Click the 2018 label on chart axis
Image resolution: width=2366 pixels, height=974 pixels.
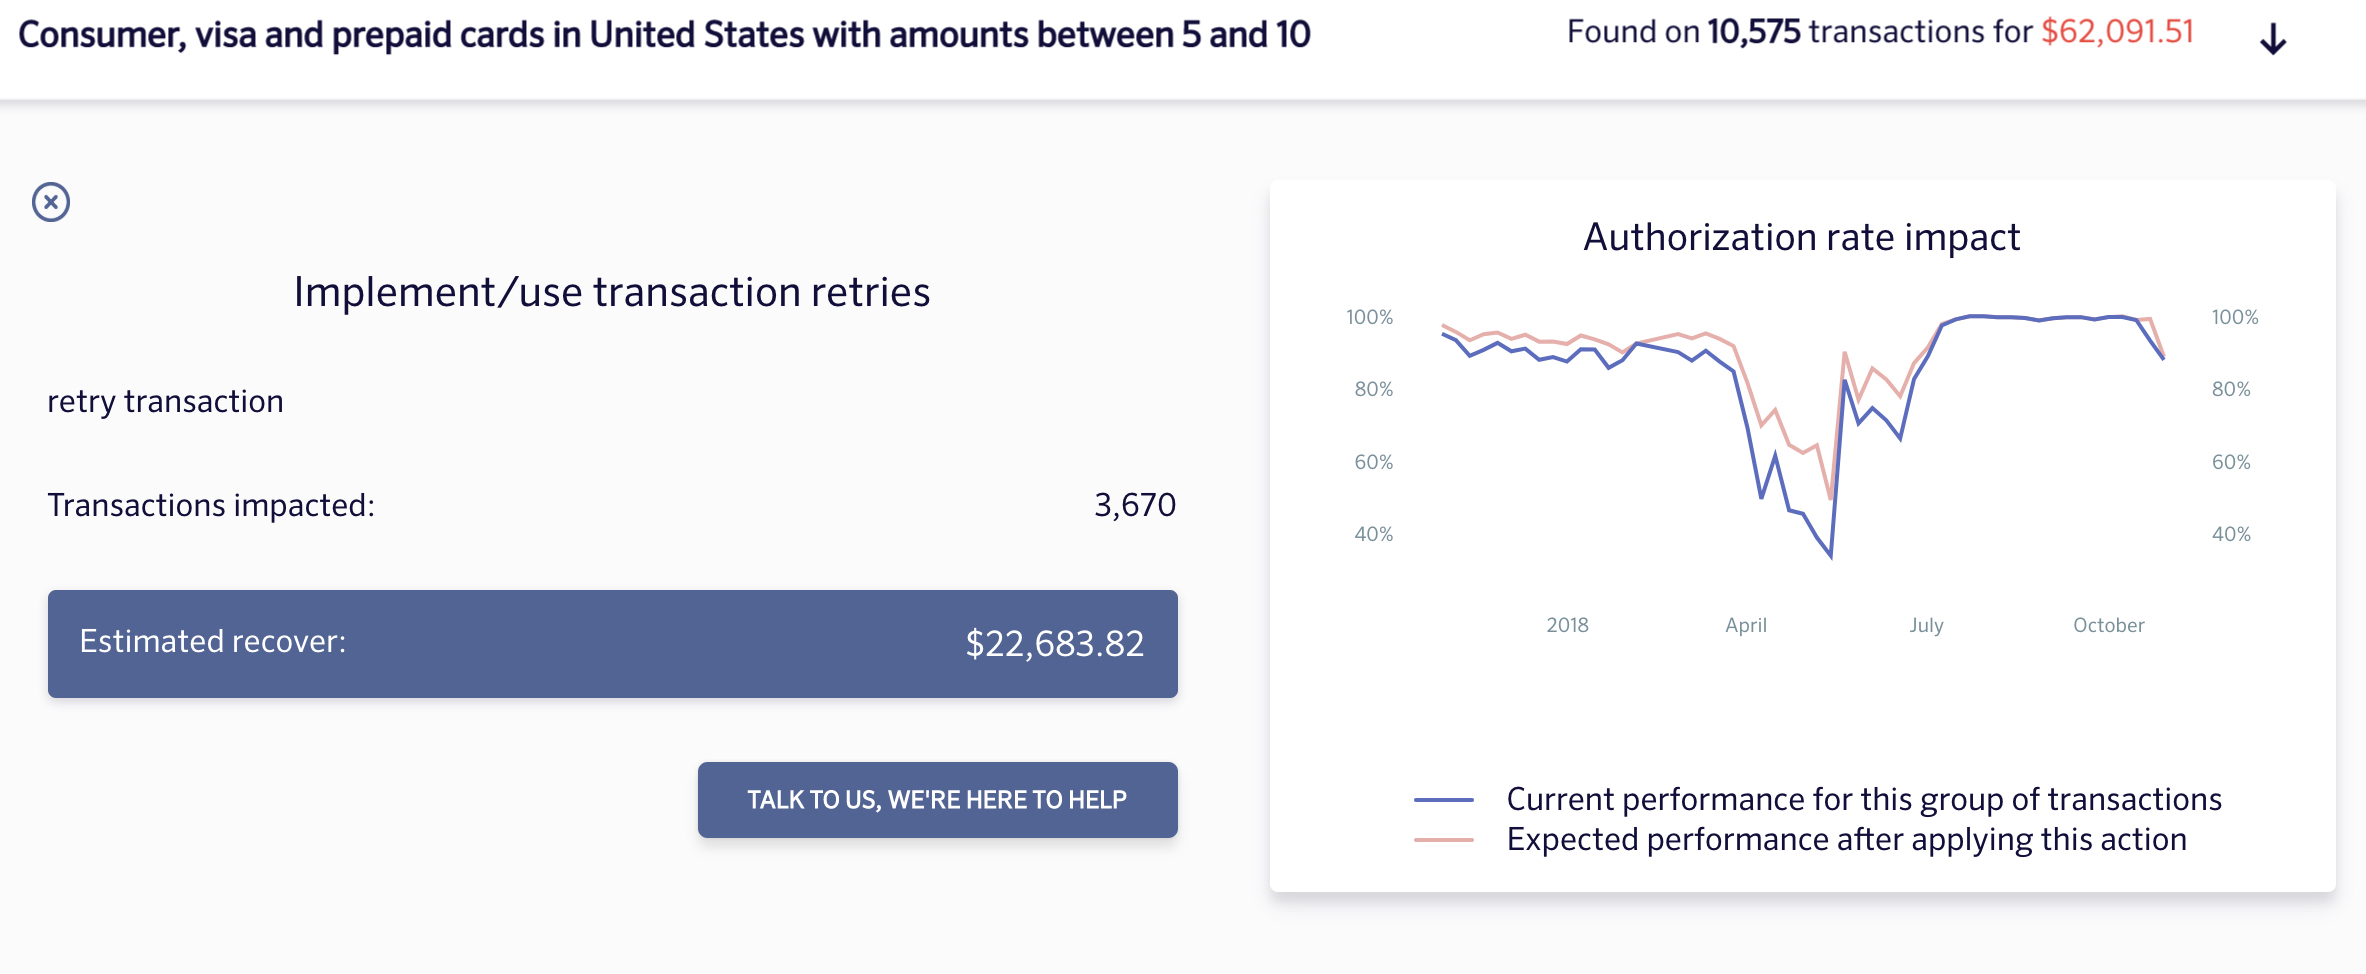point(1567,625)
